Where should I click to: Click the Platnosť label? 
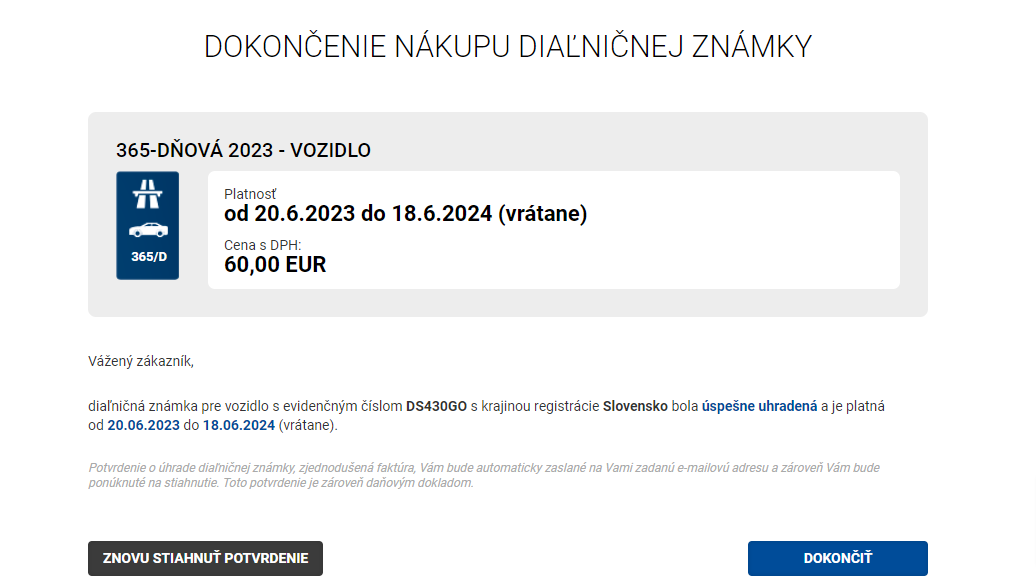(250, 194)
